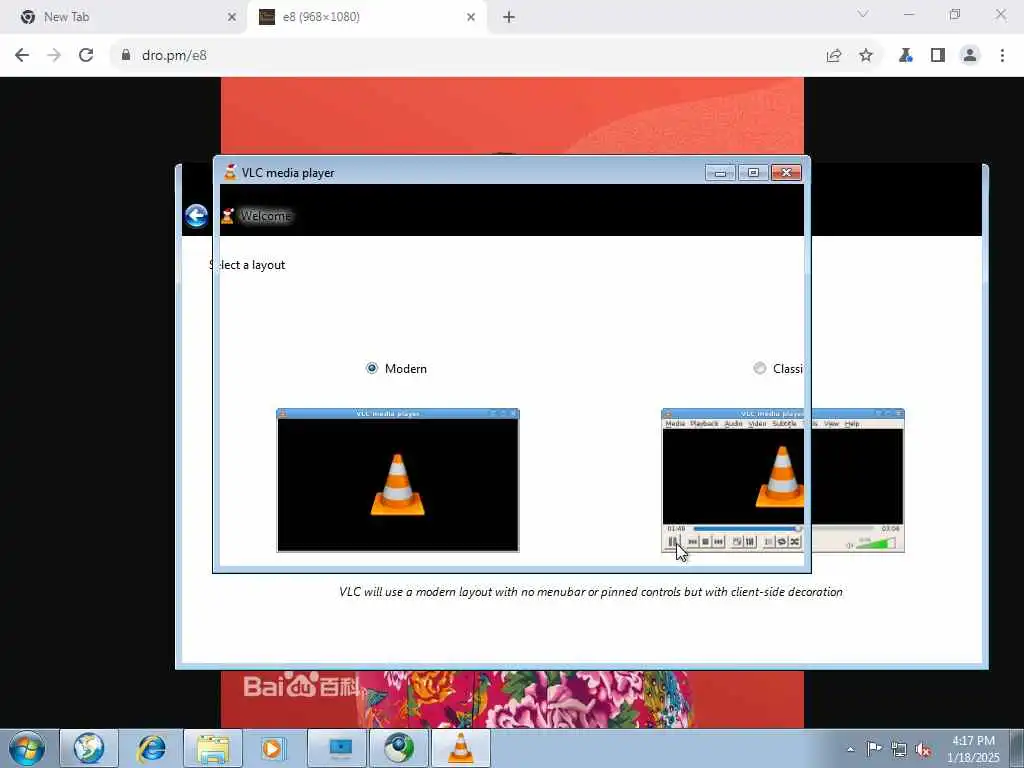The width and height of the screenshot is (1024, 768).
Task: Open the browser profile avatar
Action: pos(970,56)
